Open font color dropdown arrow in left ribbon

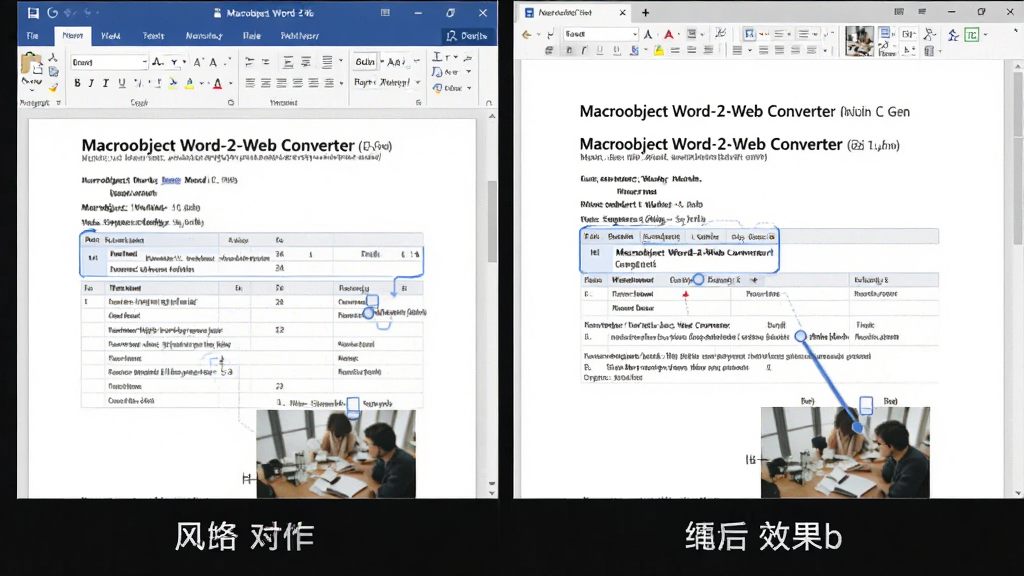pos(231,84)
